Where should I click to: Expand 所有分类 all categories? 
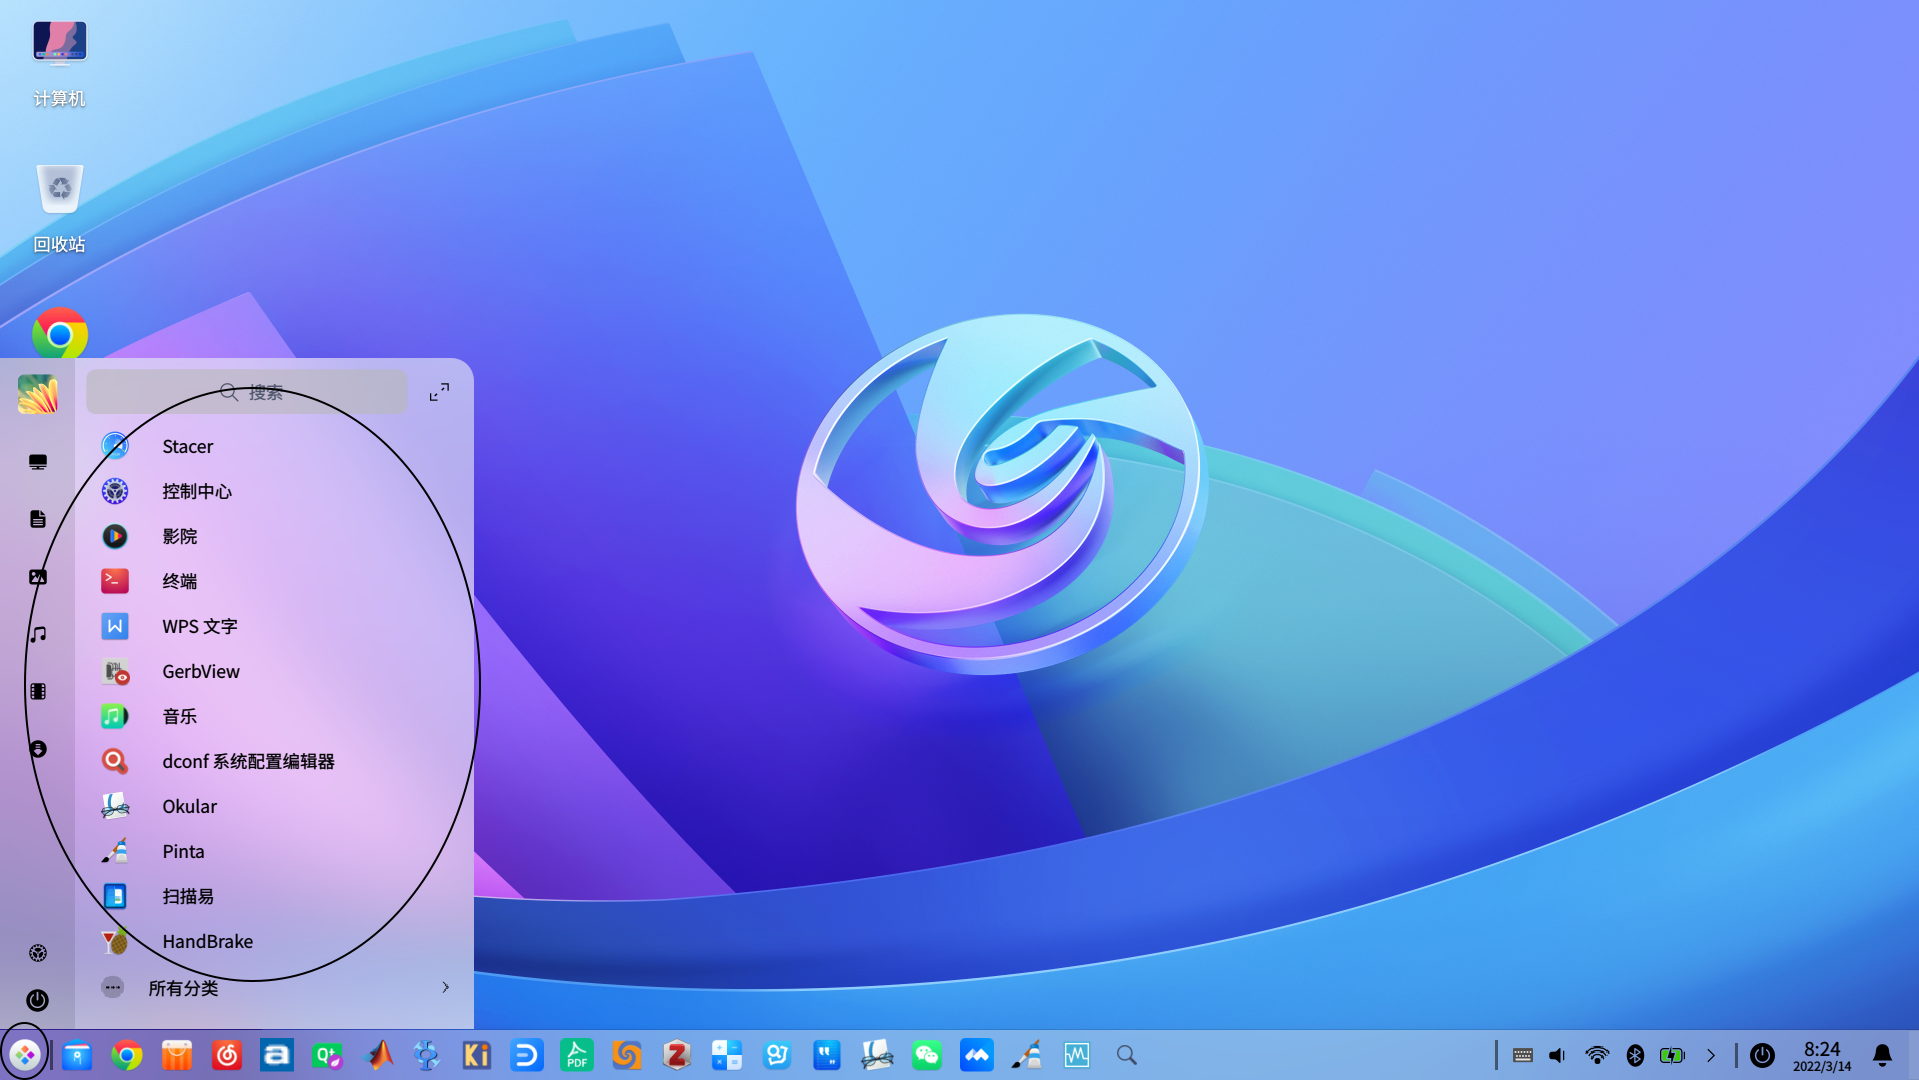coord(273,988)
